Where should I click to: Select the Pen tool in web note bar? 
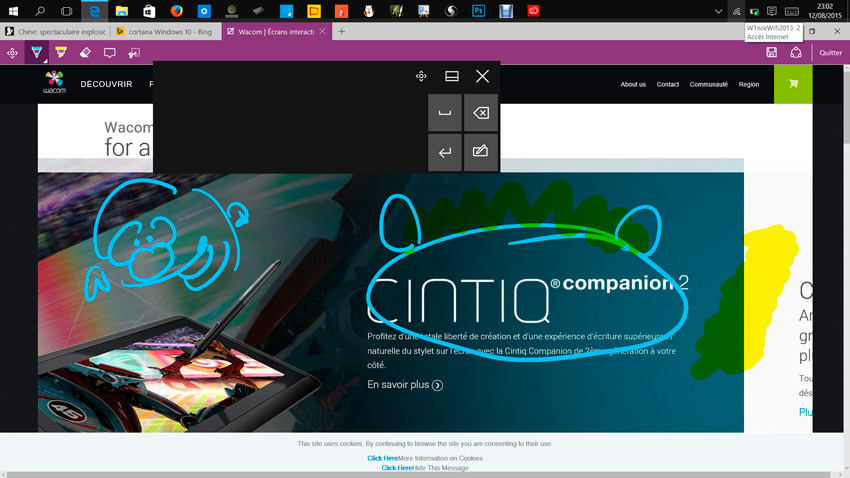tap(36, 53)
